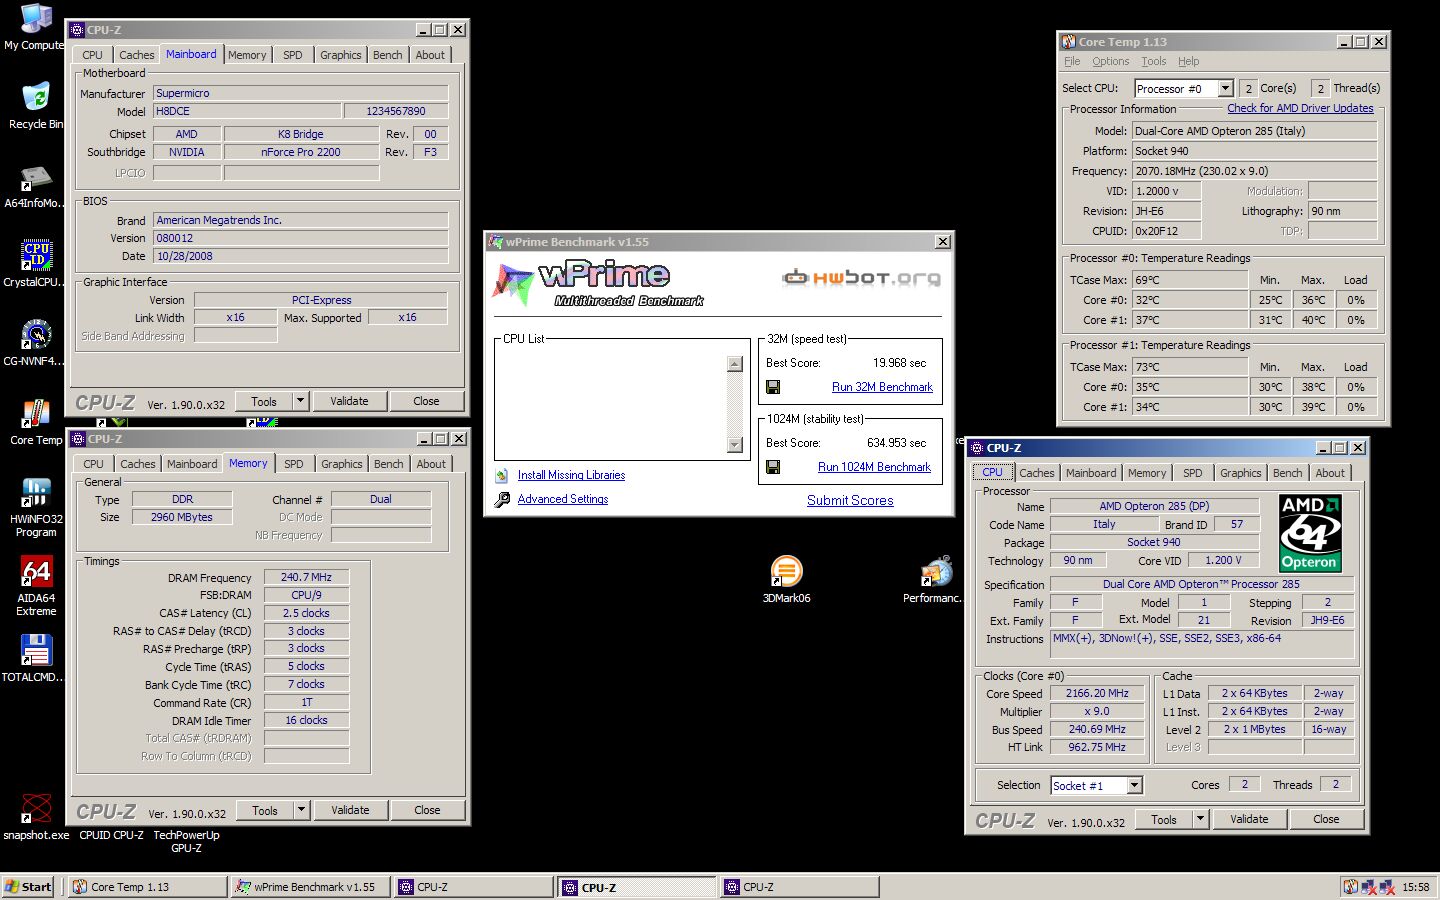Screen dimensions: 1440x900
Task: Open Tools dropdown arrow in Mainboard CPU-Z window
Action: [x=300, y=401]
